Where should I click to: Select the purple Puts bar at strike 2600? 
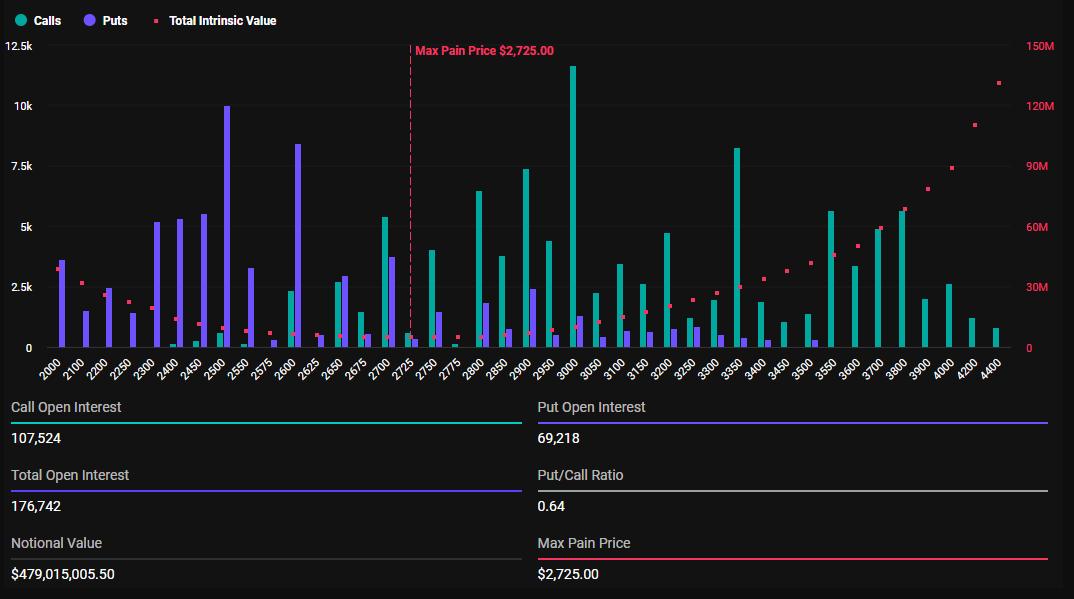coord(298,246)
